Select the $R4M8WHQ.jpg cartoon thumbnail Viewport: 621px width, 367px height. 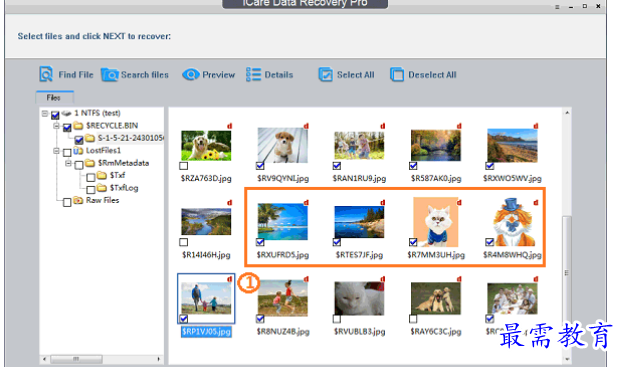point(514,222)
